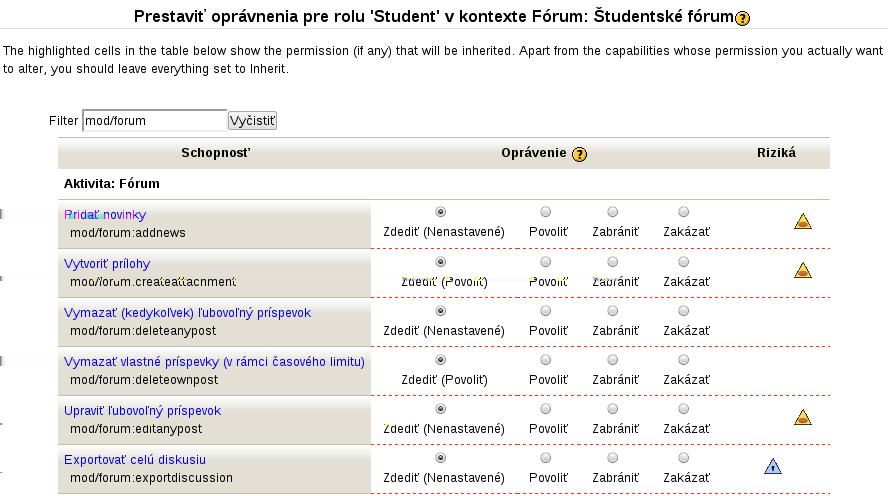Select Povoliť for mod/forum:addnews
This screenshot has width=888, height=496.
[x=545, y=212]
